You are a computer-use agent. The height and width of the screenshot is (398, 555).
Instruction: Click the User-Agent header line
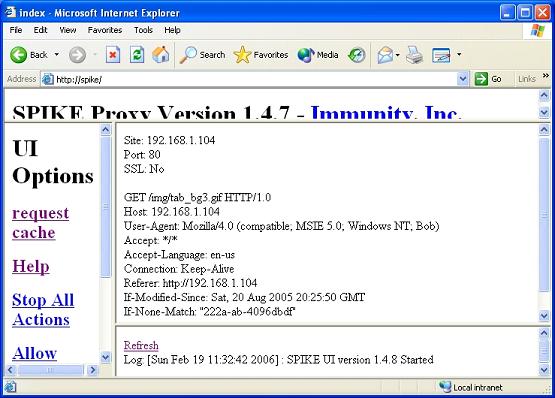click(281, 226)
